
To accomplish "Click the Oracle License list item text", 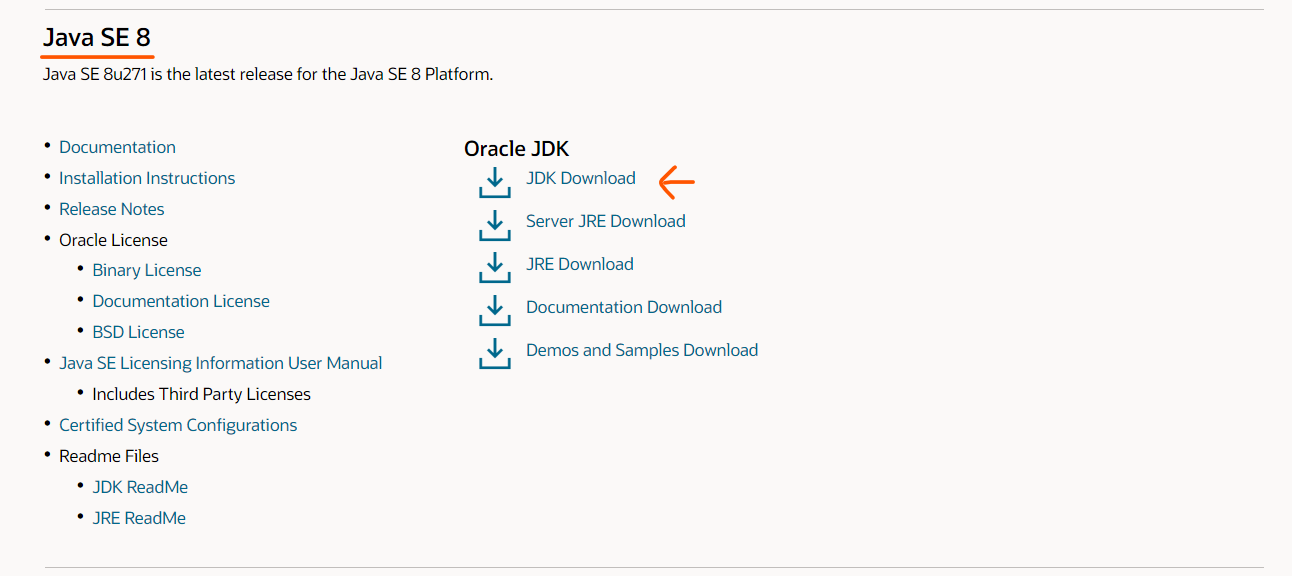I will coord(113,240).
